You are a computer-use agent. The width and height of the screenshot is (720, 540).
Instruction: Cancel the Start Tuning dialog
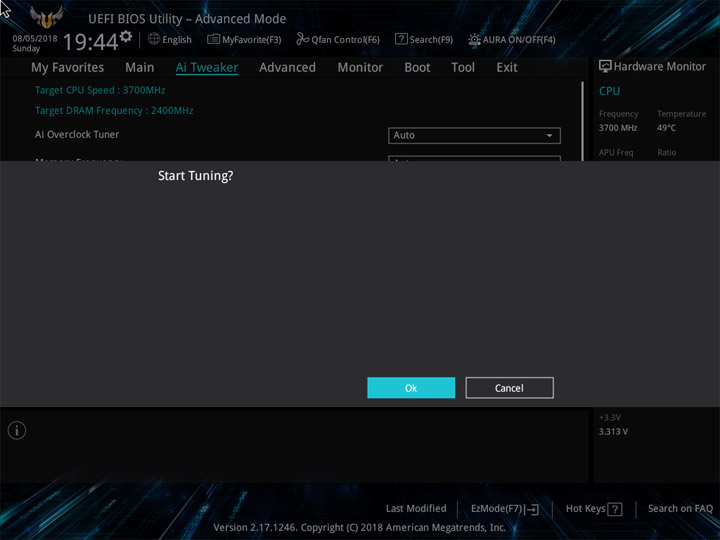(x=509, y=388)
